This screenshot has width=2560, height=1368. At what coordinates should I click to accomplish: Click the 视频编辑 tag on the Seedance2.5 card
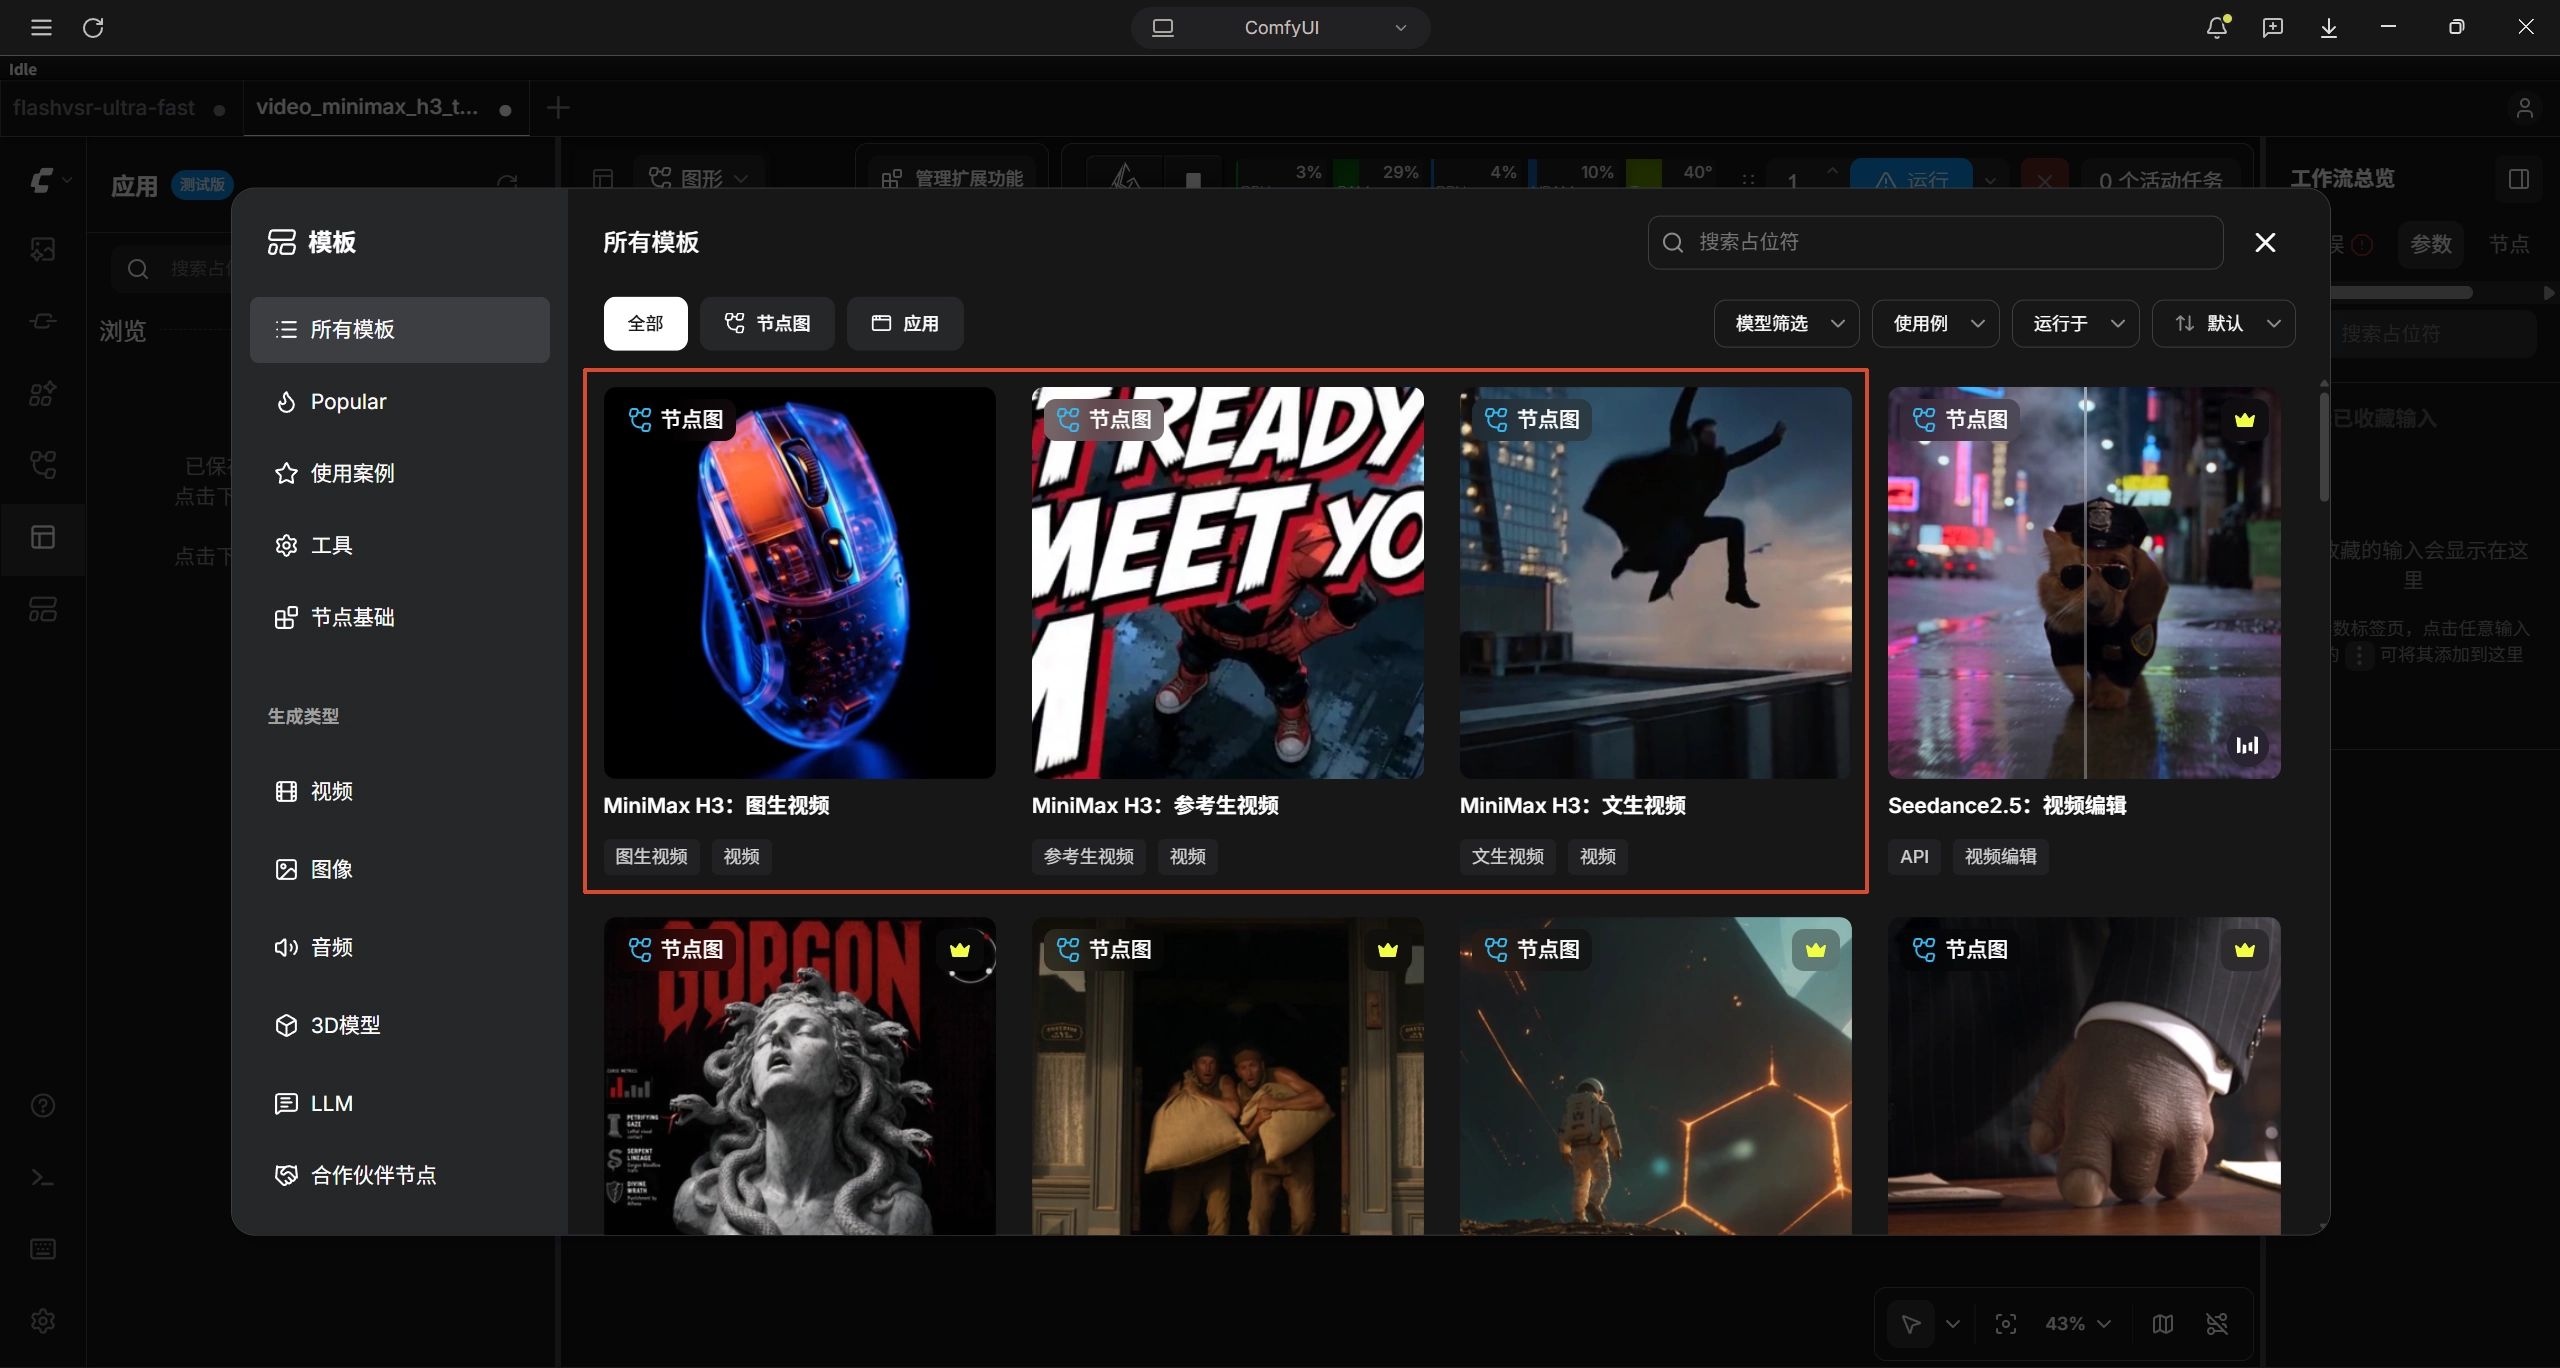pos(2000,856)
